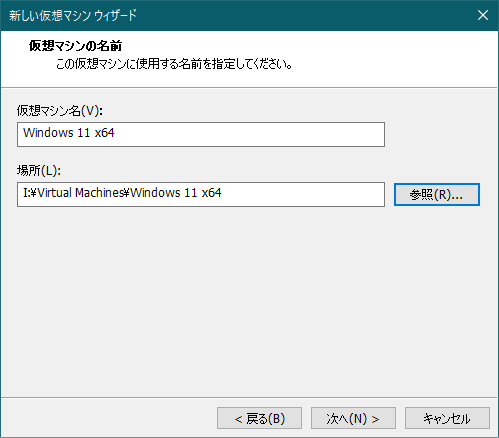Open the 参照(R)... browse dialog
The image size is (499, 438).
(437, 194)
